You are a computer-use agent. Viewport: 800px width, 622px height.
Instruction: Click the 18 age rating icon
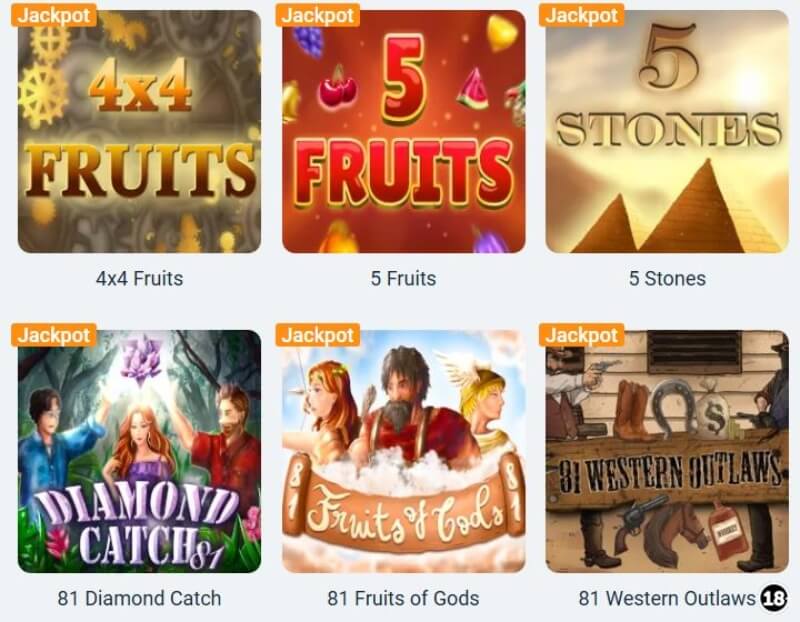click(x=773, y=598)
